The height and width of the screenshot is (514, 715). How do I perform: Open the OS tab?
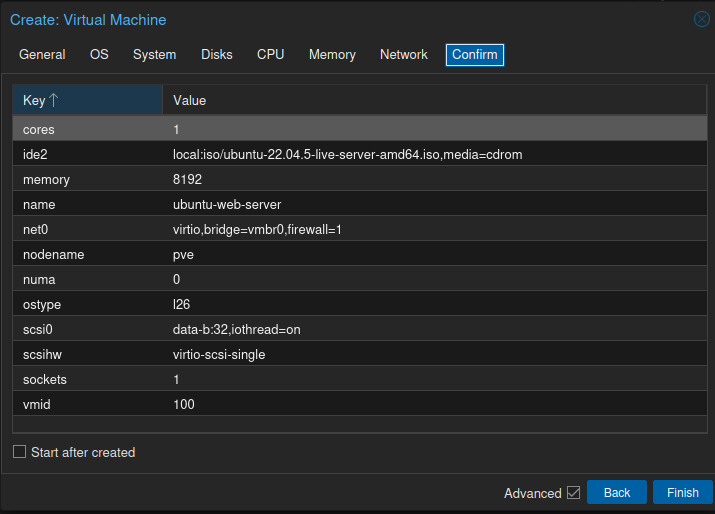pos(99,55)
